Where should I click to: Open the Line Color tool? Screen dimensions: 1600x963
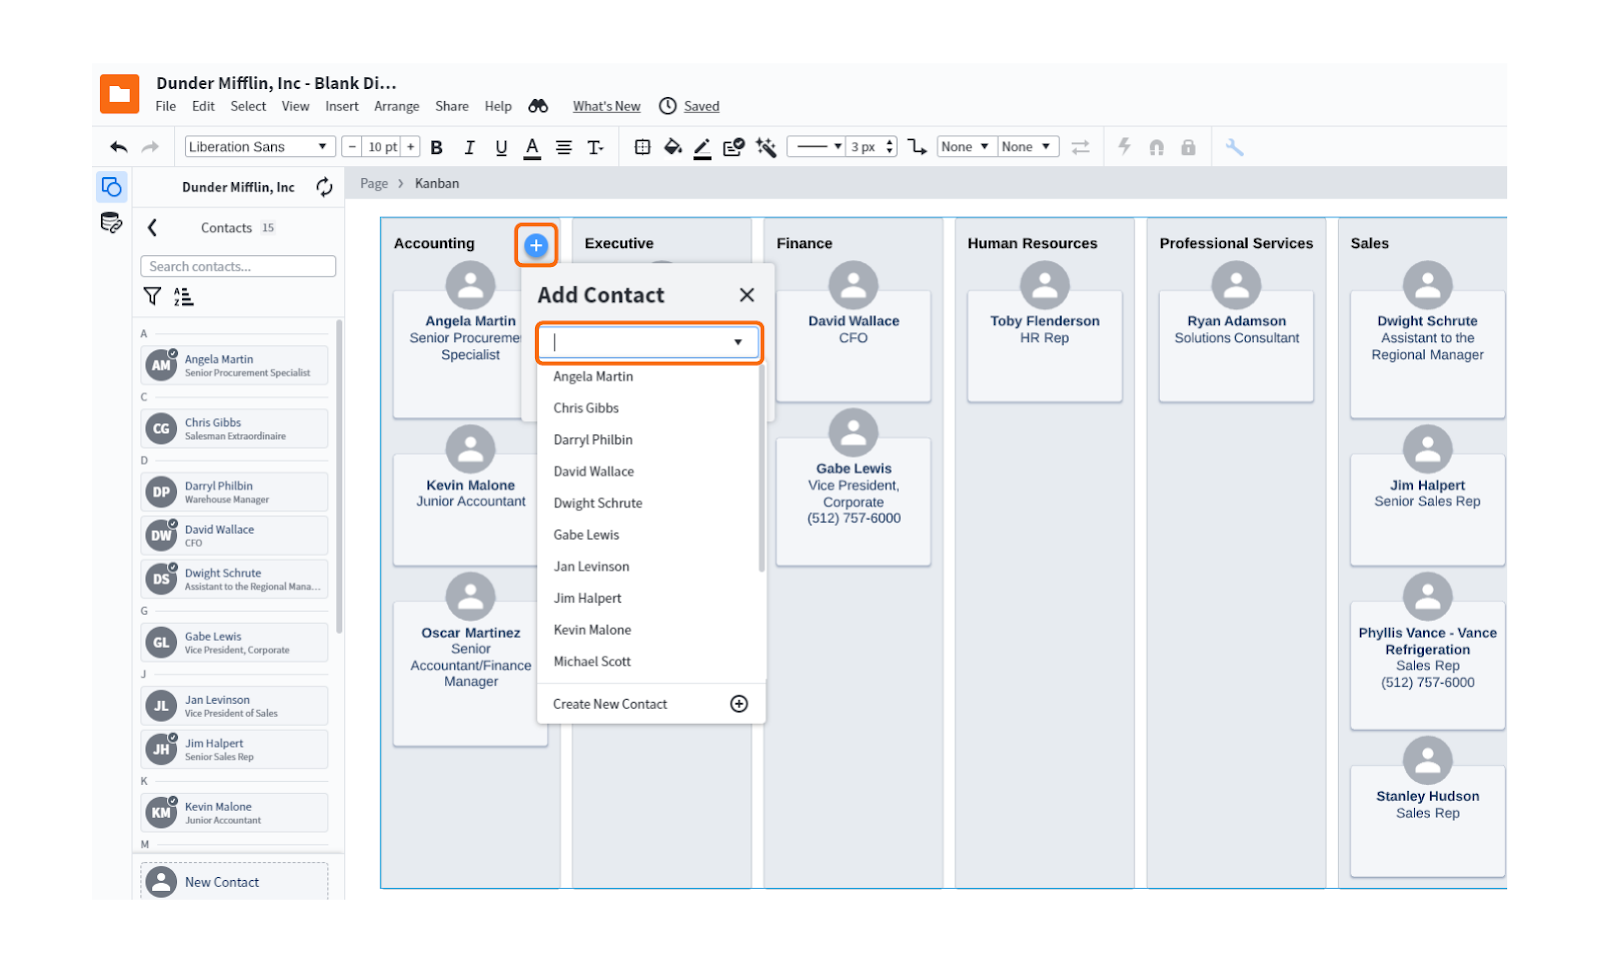click(702, 146)
